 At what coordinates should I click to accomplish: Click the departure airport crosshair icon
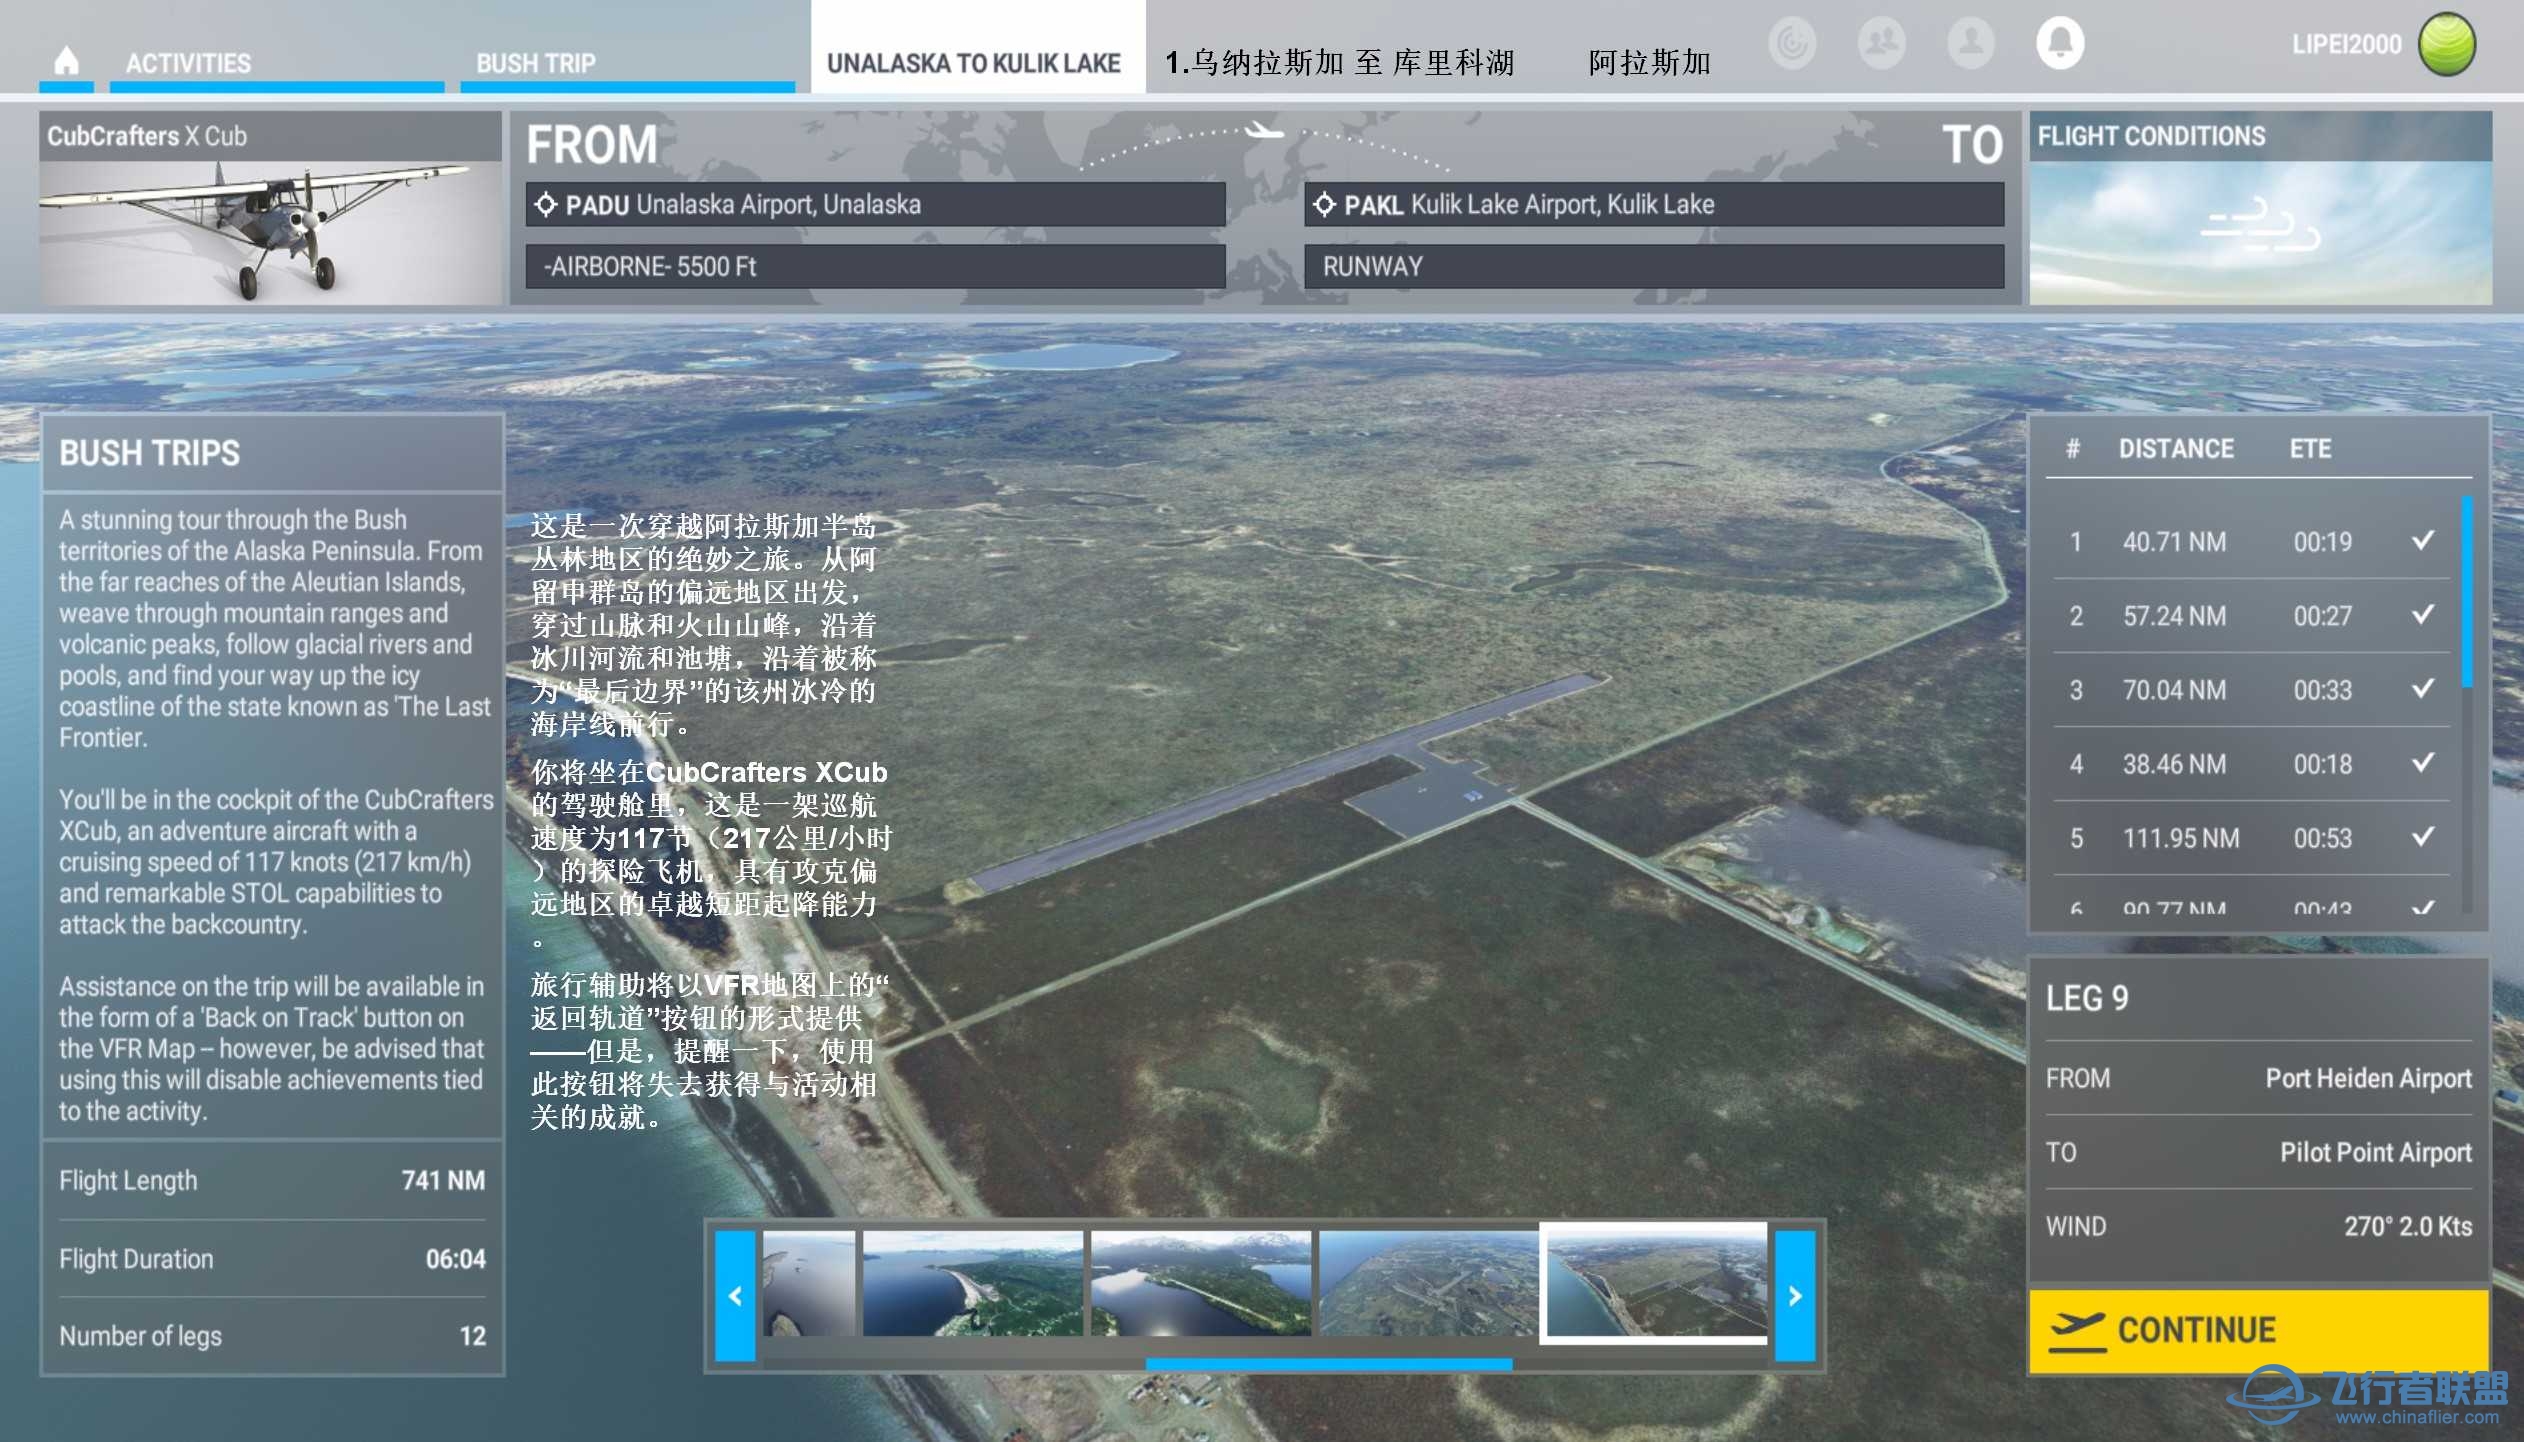[x=545, y=205]
